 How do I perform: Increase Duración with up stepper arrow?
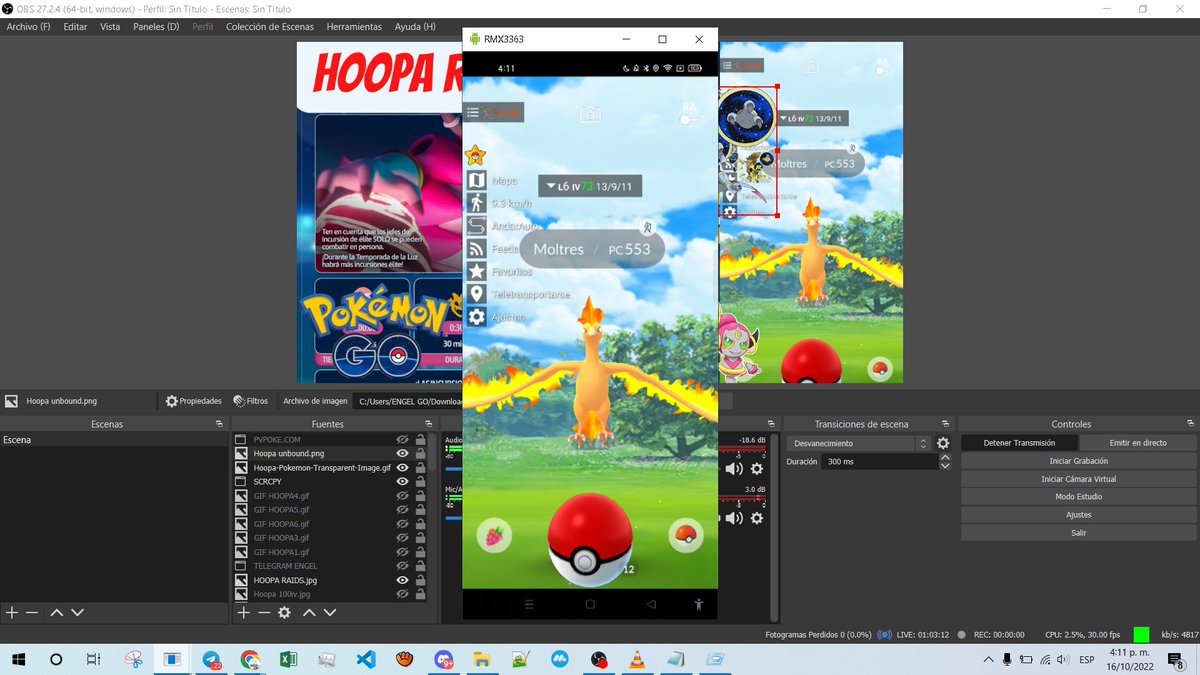coord(945,458)
